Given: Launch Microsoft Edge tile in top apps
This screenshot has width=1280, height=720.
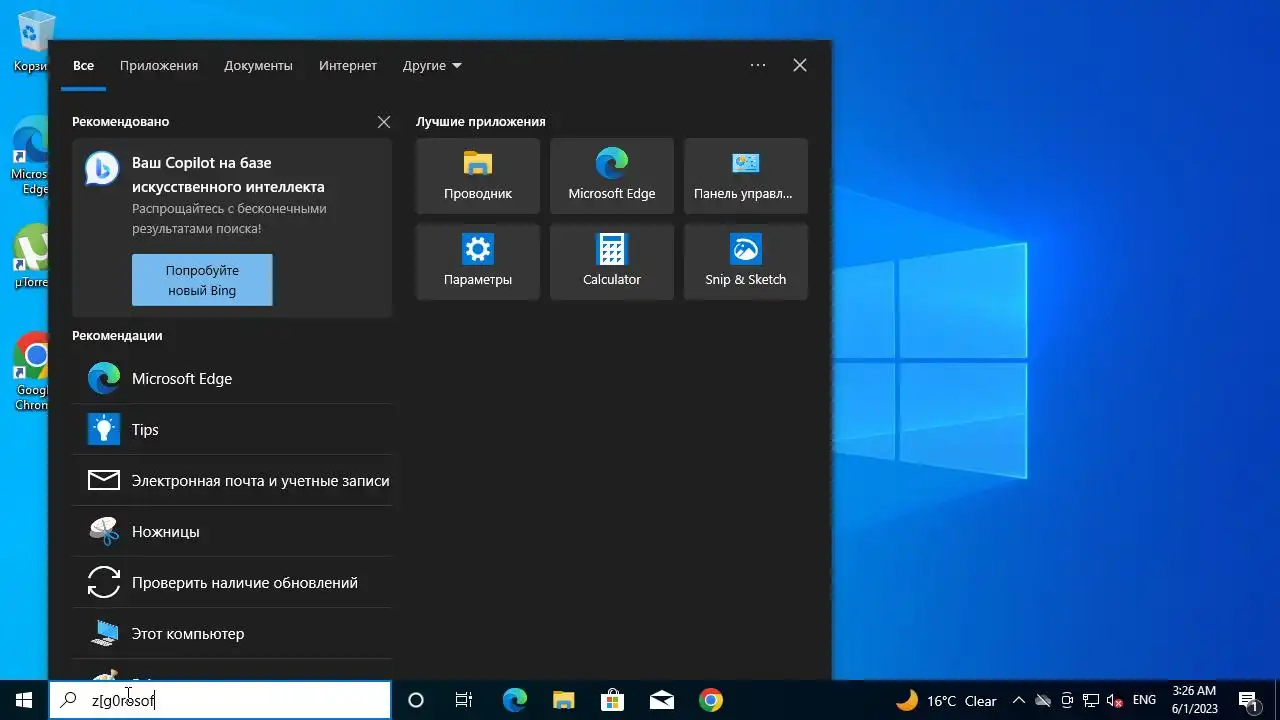Looking at the screenshot, I should click(x=612, y=176).
